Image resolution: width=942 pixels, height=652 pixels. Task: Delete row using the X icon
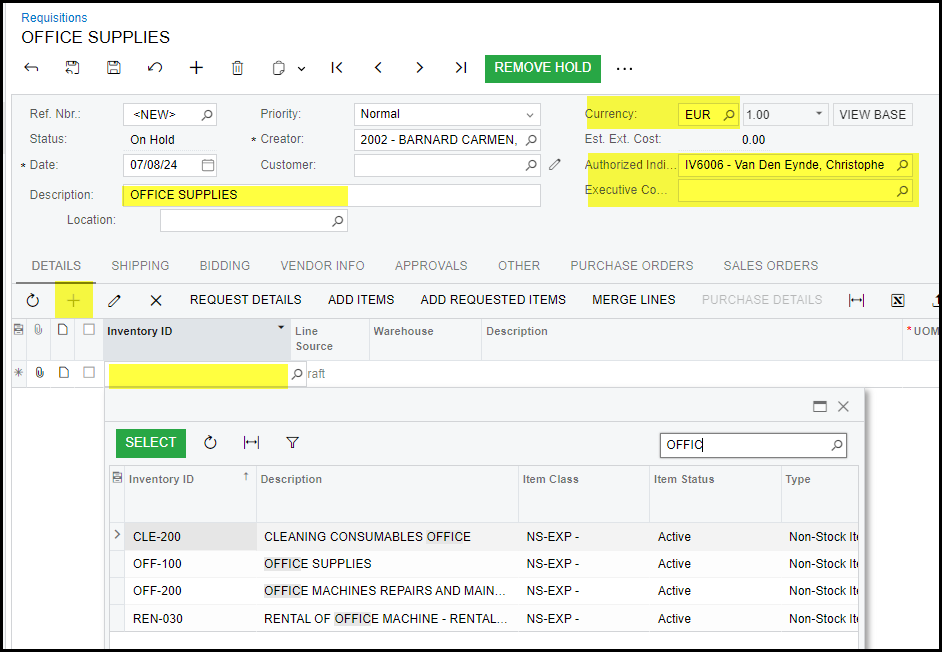point(156,300)
